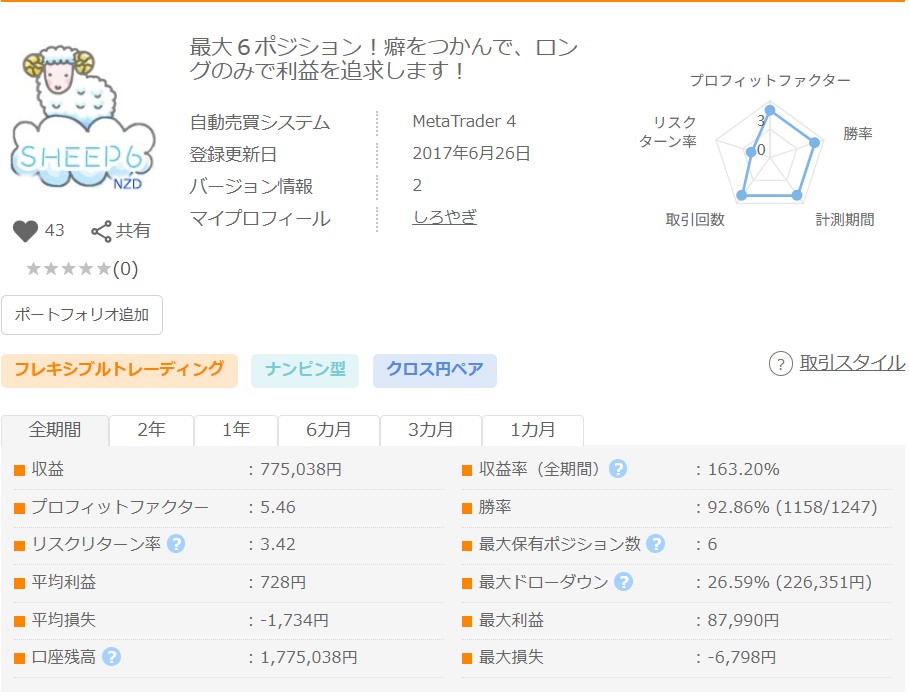Click the heart favorite icon
This screenshot has width=909, height=695.
pyautogui.click(x=25, y=231)
